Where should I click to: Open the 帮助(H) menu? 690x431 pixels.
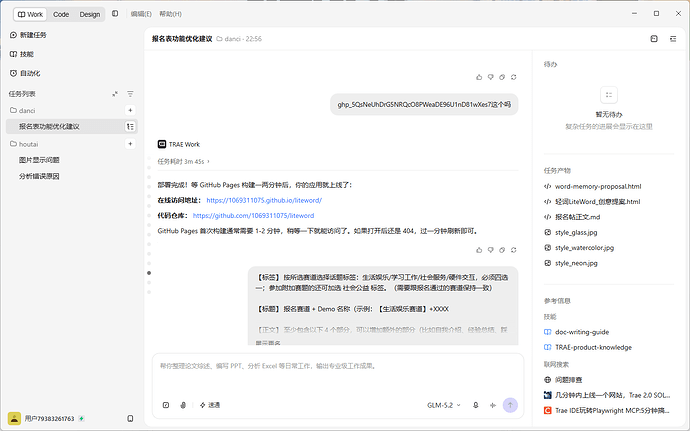tap(170, 14)
